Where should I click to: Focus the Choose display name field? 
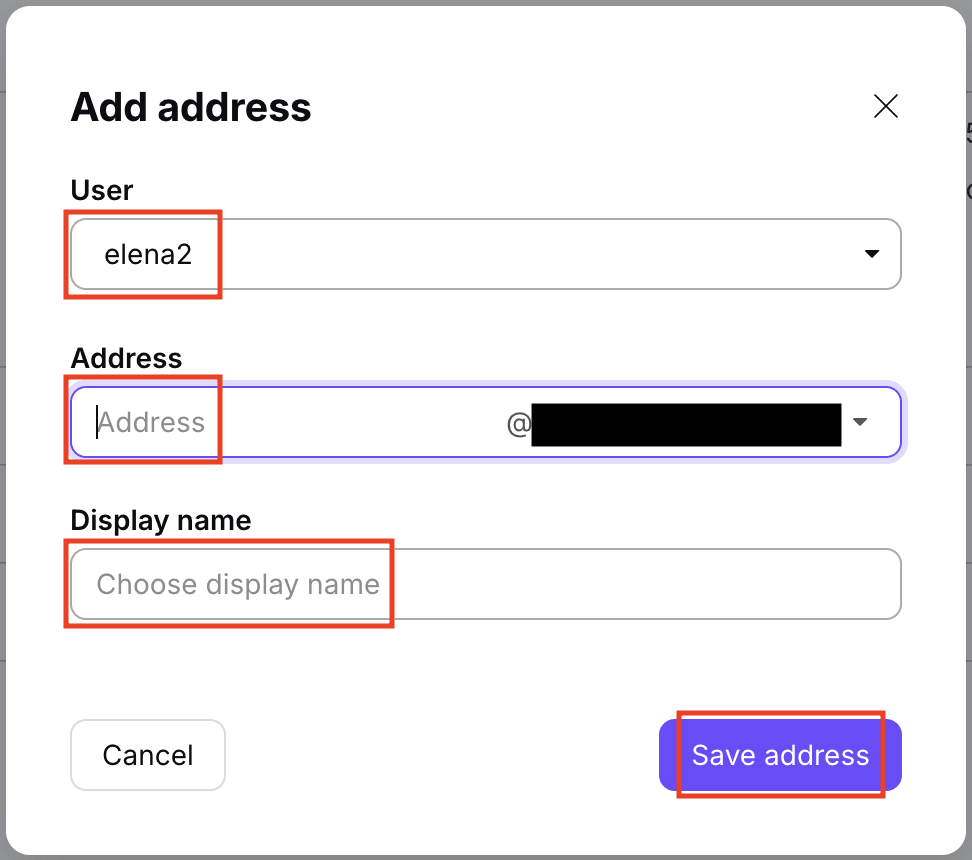point(300,584)
